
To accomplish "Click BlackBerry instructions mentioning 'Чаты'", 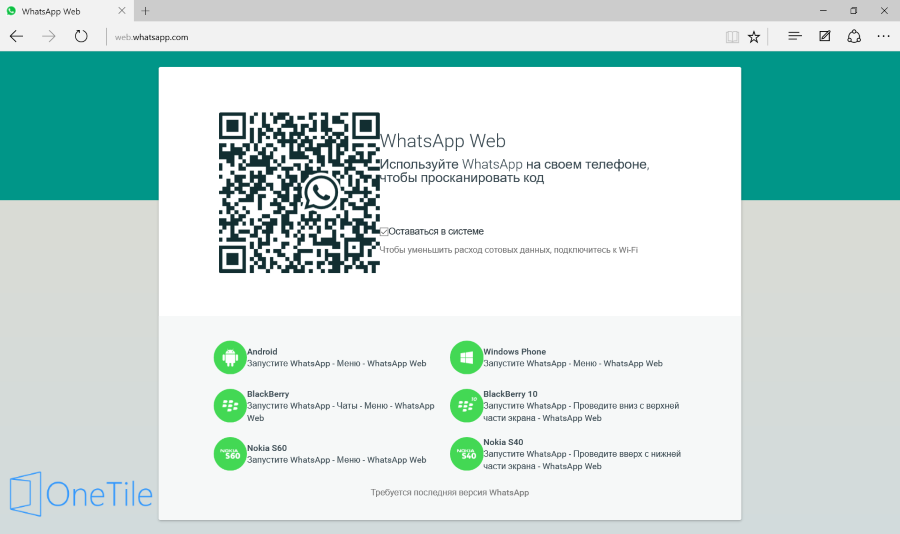I will (341, 412).
